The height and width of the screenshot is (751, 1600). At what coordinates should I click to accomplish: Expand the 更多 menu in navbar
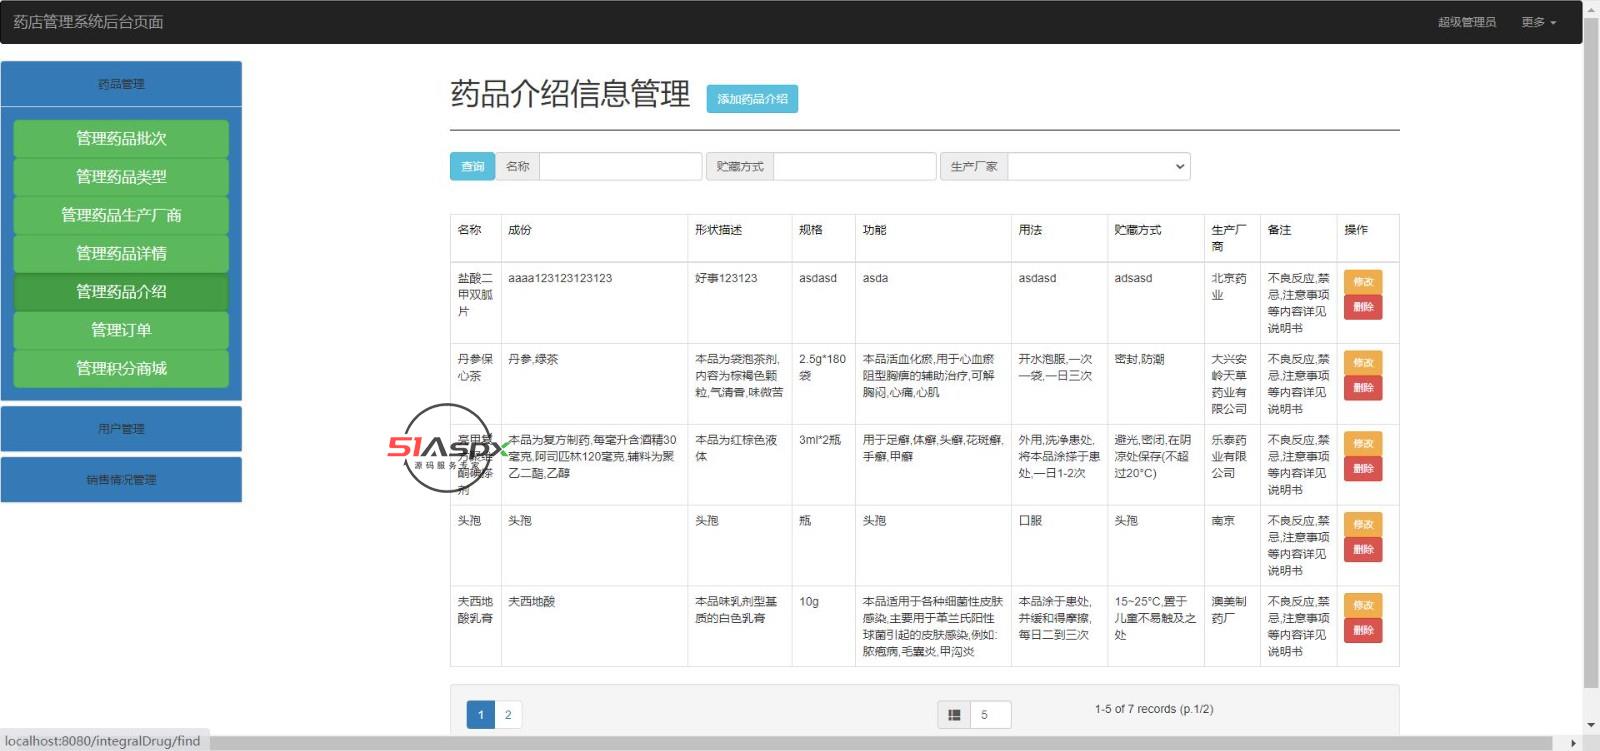[x=1538, y=22]
